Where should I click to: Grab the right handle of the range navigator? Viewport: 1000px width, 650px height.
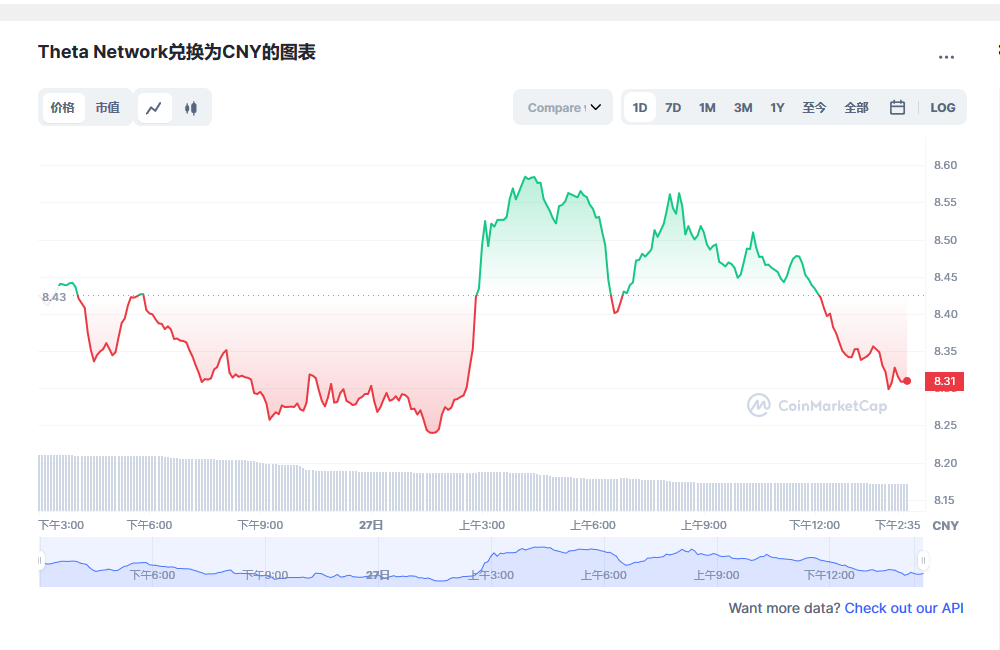(x=923, y=561)
